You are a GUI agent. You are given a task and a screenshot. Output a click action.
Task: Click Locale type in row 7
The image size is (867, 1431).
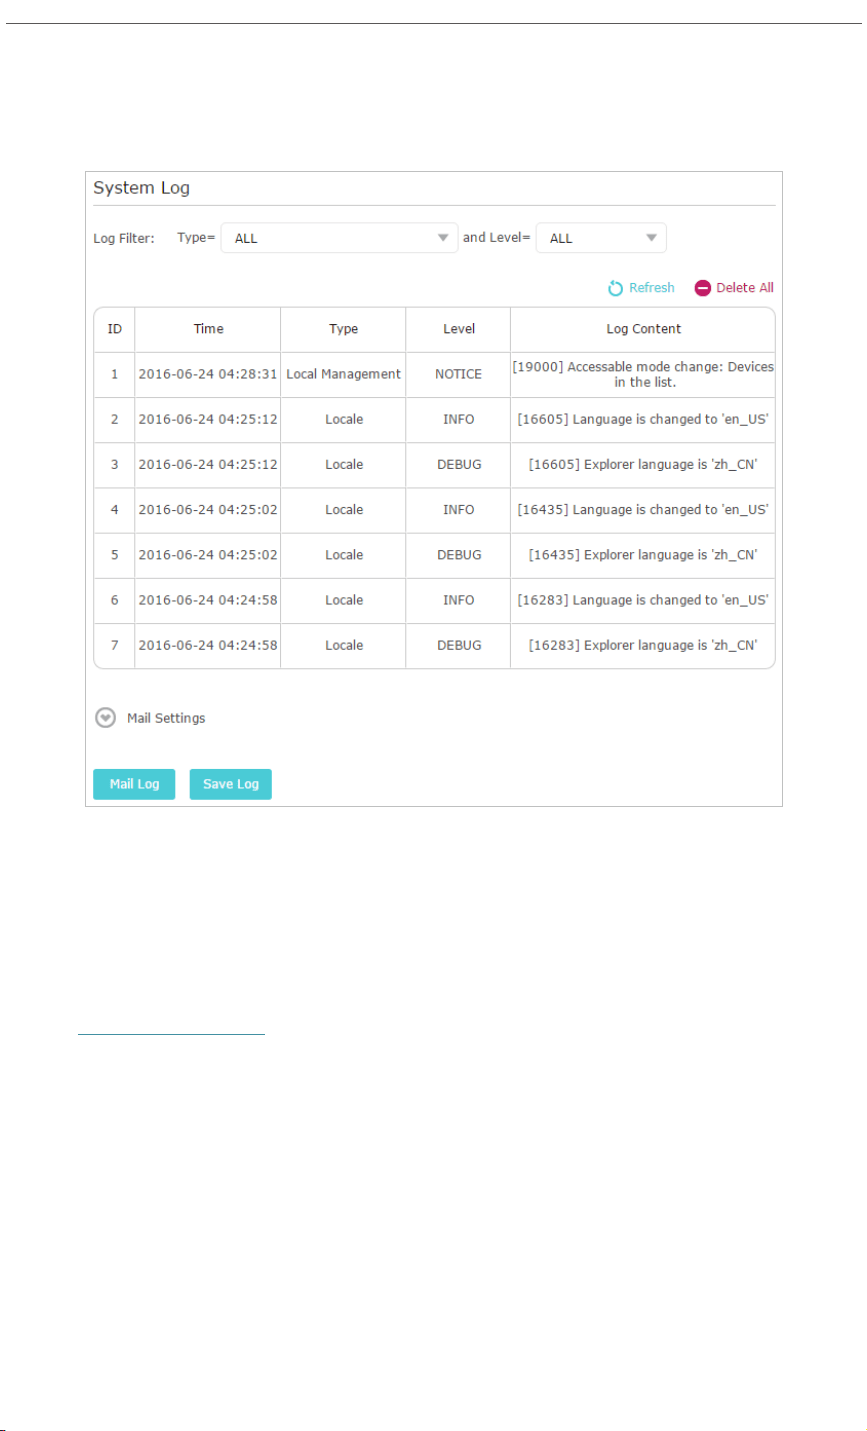[x=343, y=646]
